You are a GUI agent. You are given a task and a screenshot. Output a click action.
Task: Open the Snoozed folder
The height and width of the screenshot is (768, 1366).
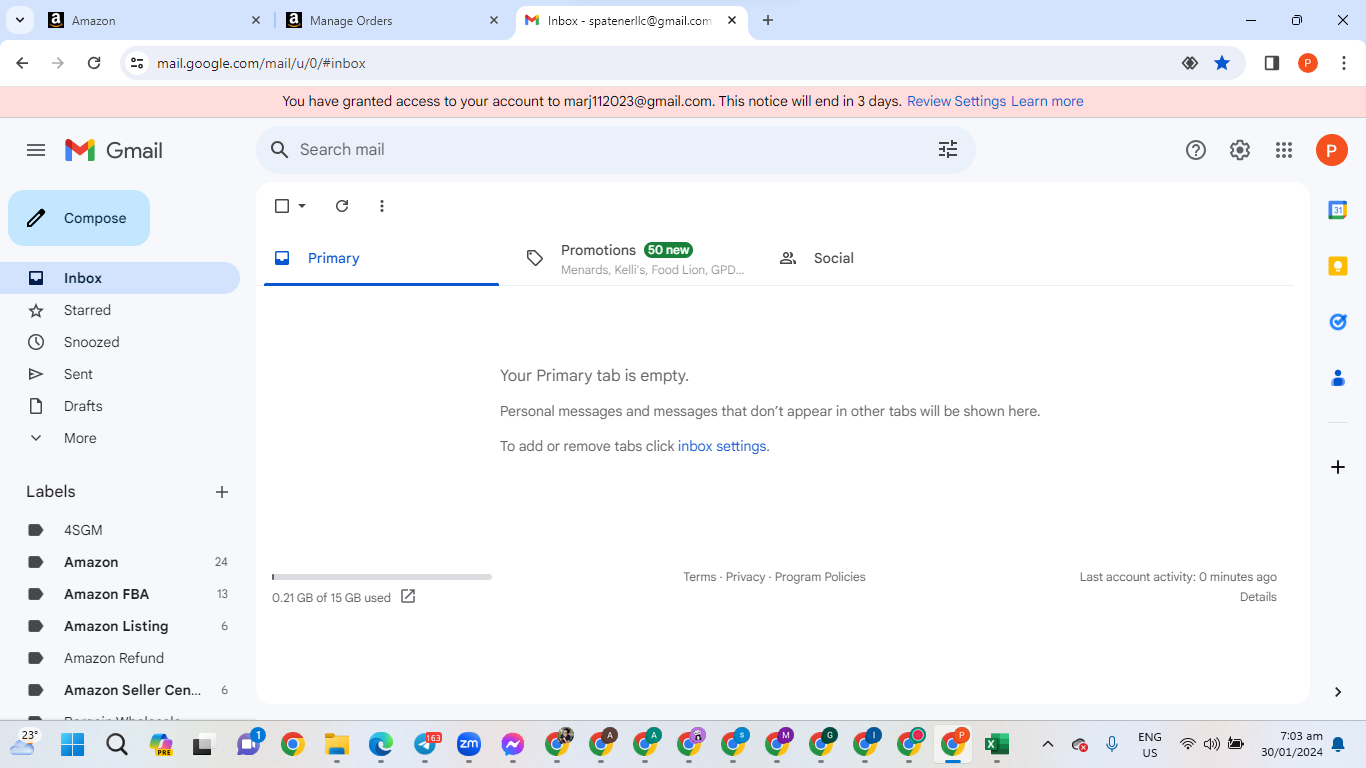120,342
